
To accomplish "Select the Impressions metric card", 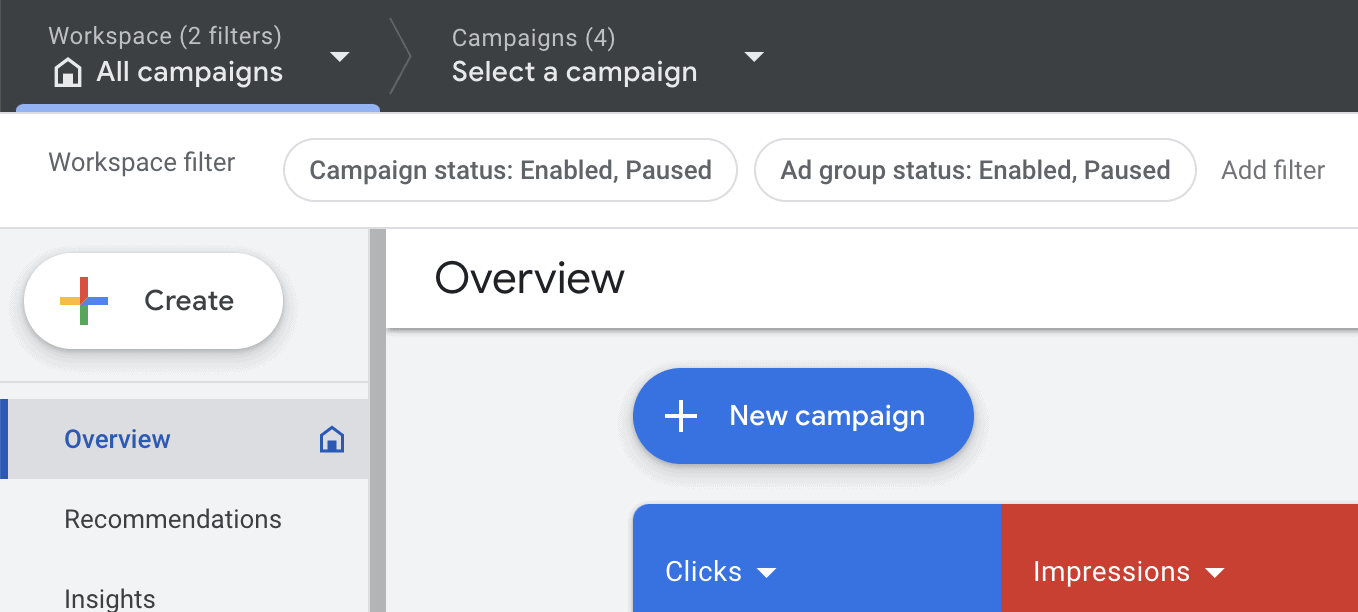I will coord(1180,560).
